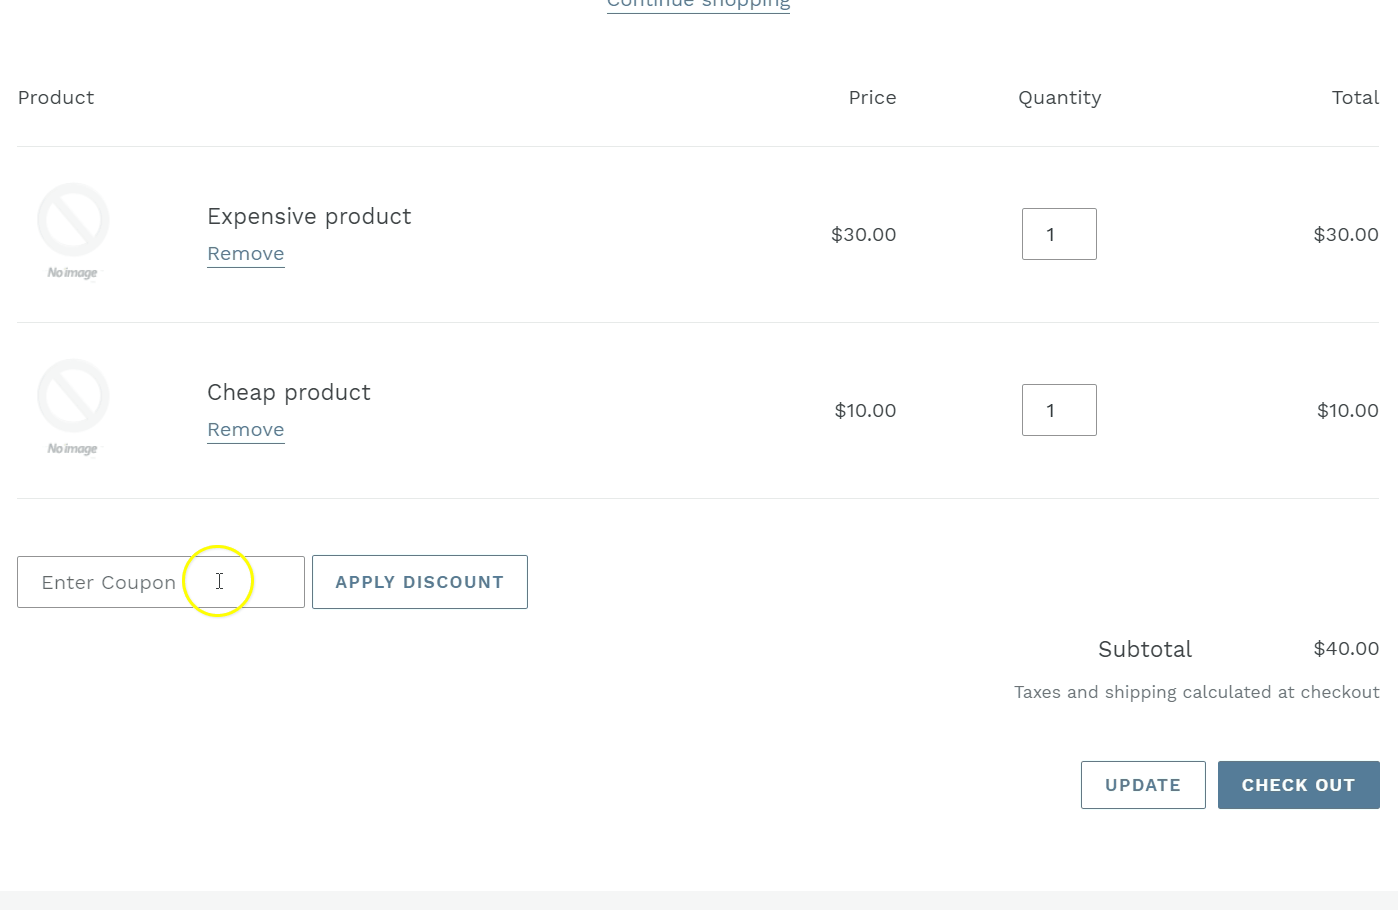Click the Quantity column header
This screenshot has width=1398, height=910.
point(1059,98)
